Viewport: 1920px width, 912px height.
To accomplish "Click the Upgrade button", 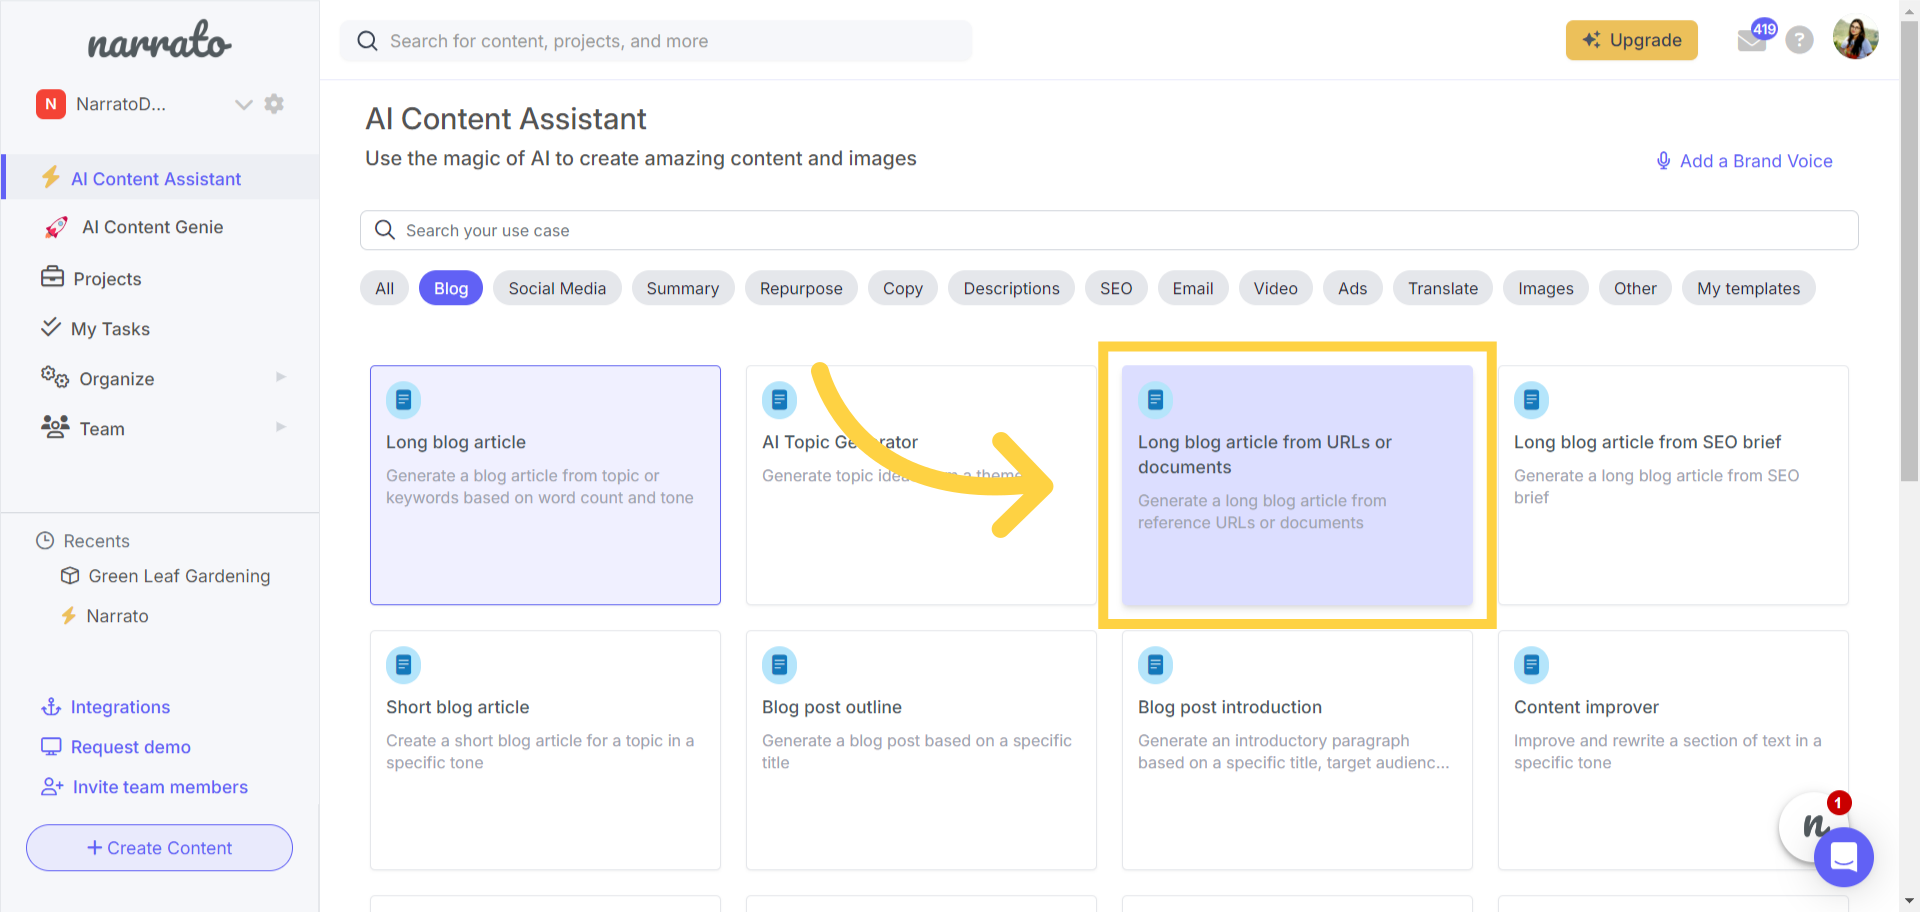I will click(x=1632, y=40).
